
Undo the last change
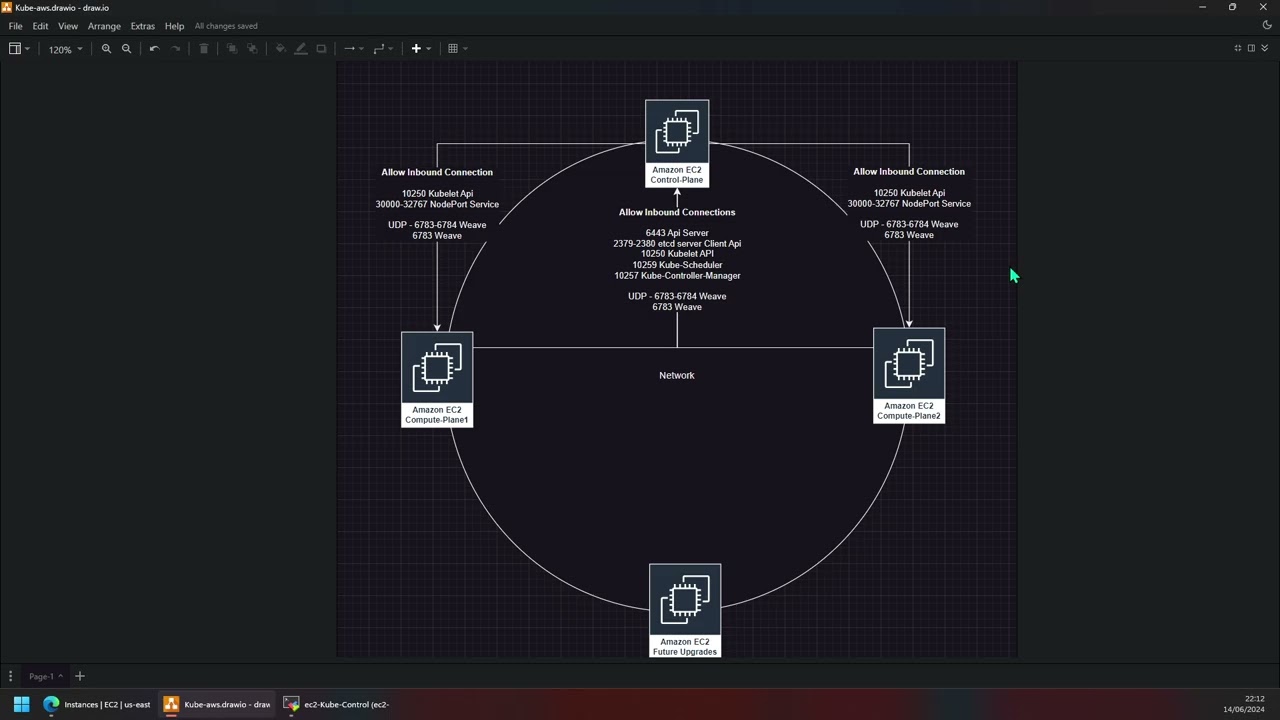click(154, 48)
